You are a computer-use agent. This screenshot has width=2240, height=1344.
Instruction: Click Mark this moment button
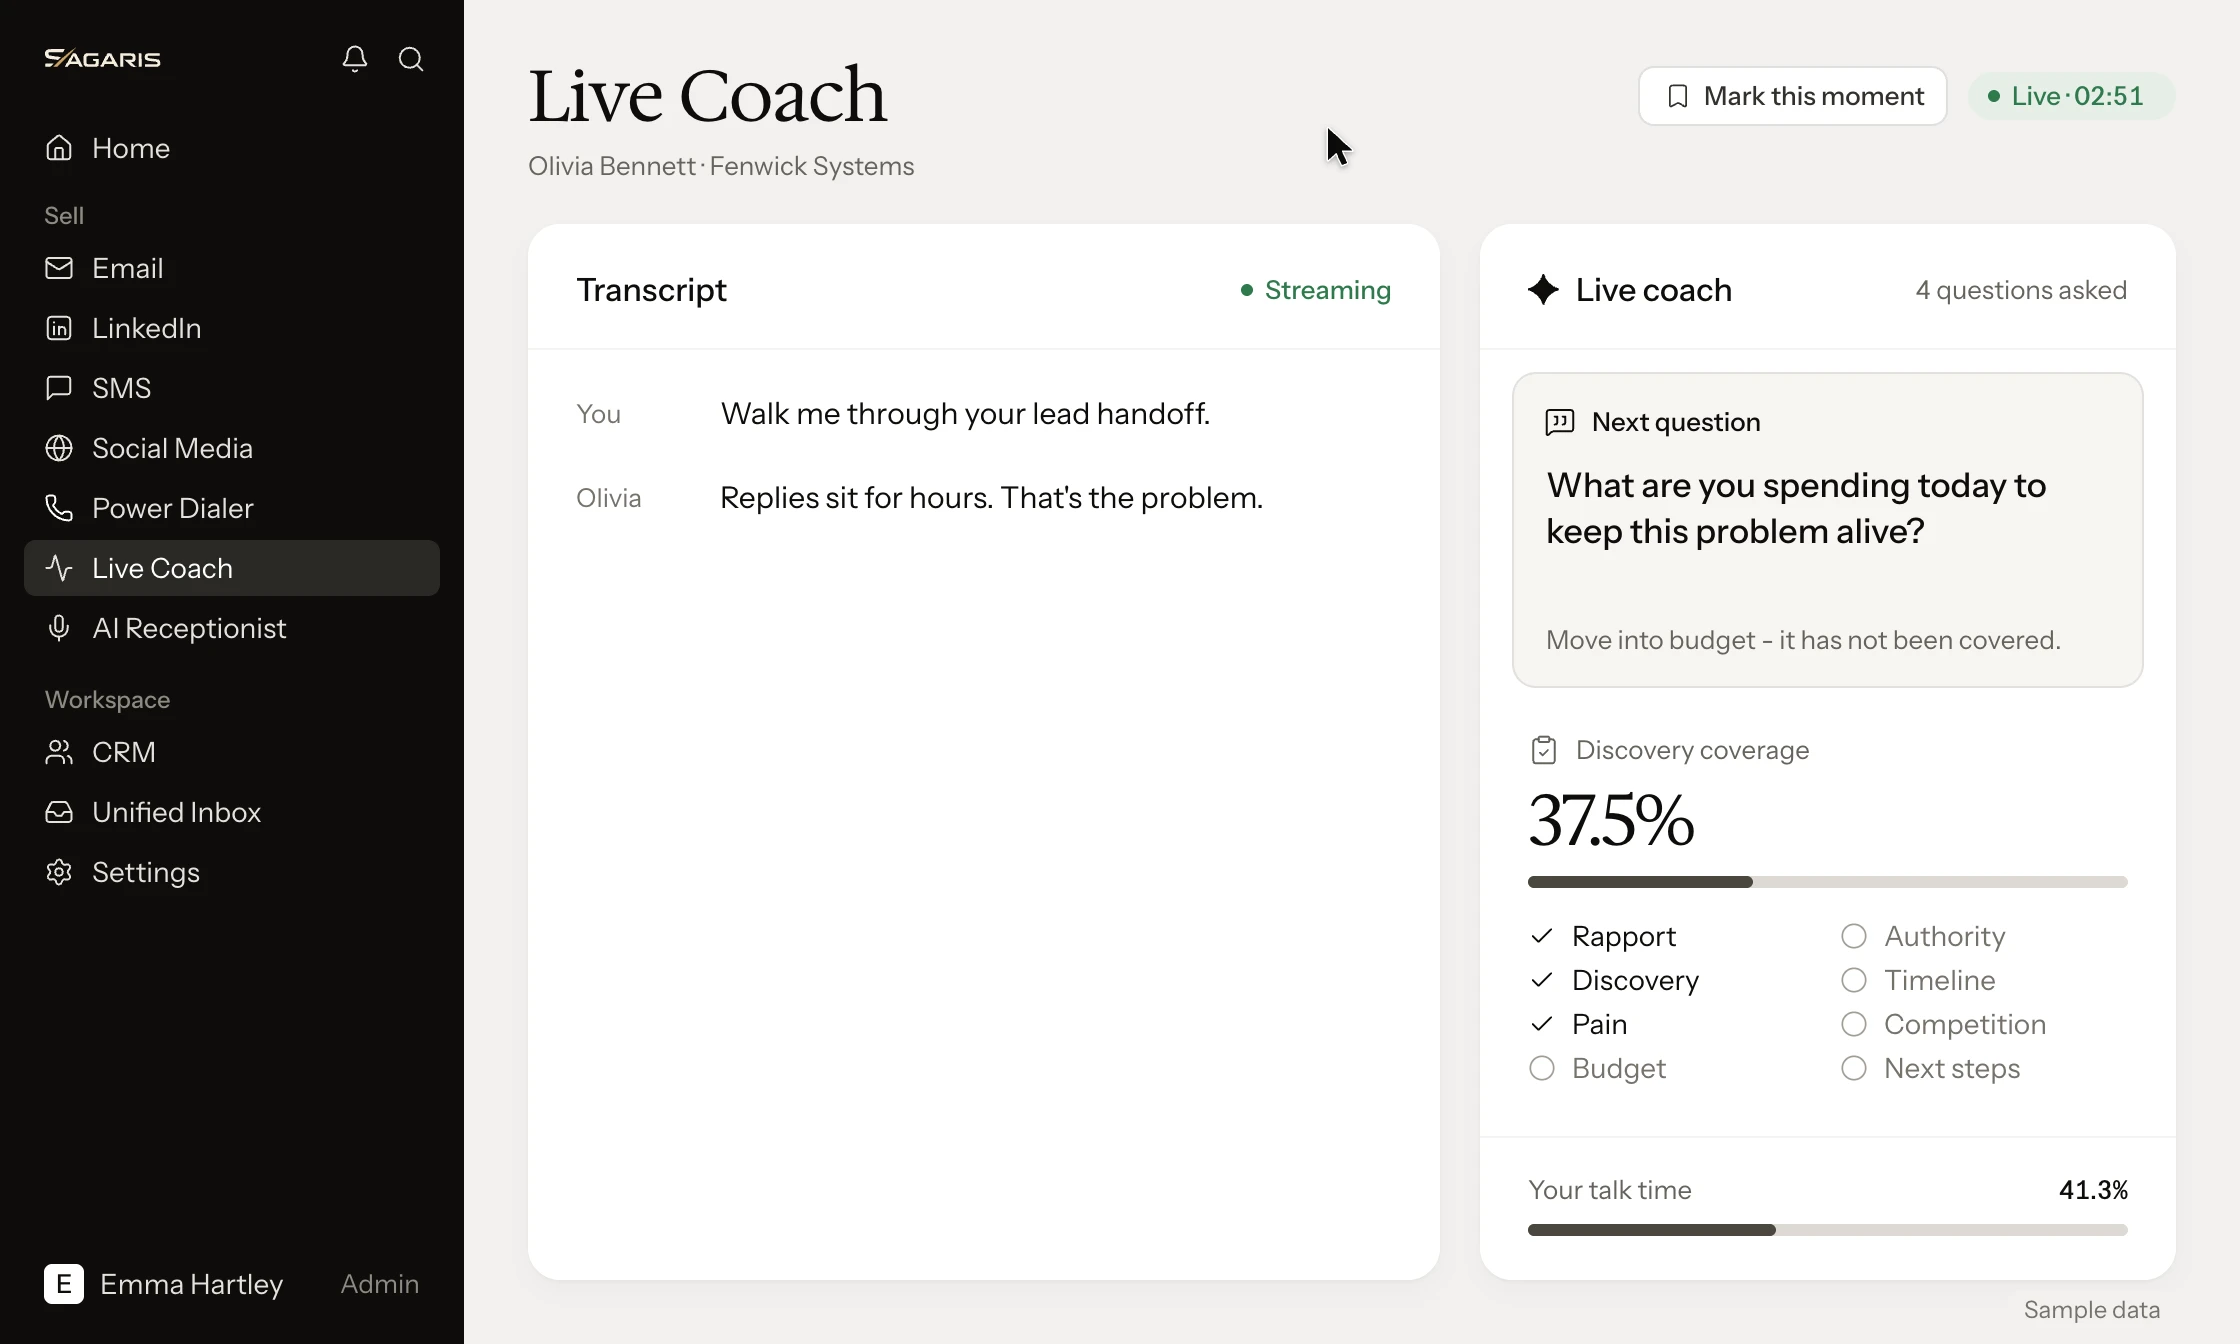[x=1793, y=96]
